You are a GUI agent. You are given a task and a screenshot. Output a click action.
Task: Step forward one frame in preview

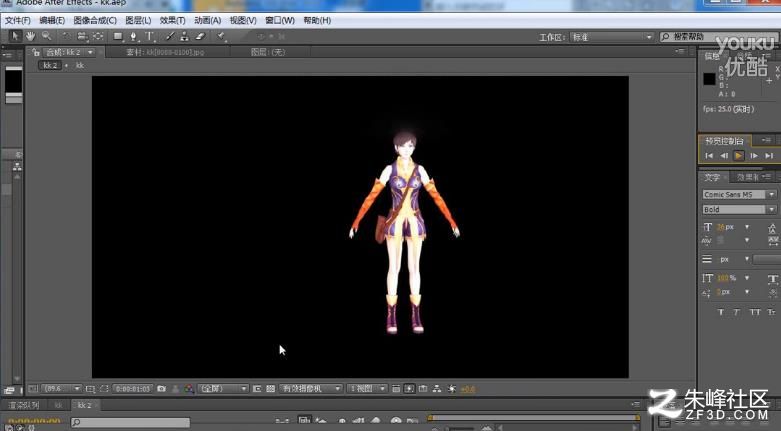[x=754, y=155]
